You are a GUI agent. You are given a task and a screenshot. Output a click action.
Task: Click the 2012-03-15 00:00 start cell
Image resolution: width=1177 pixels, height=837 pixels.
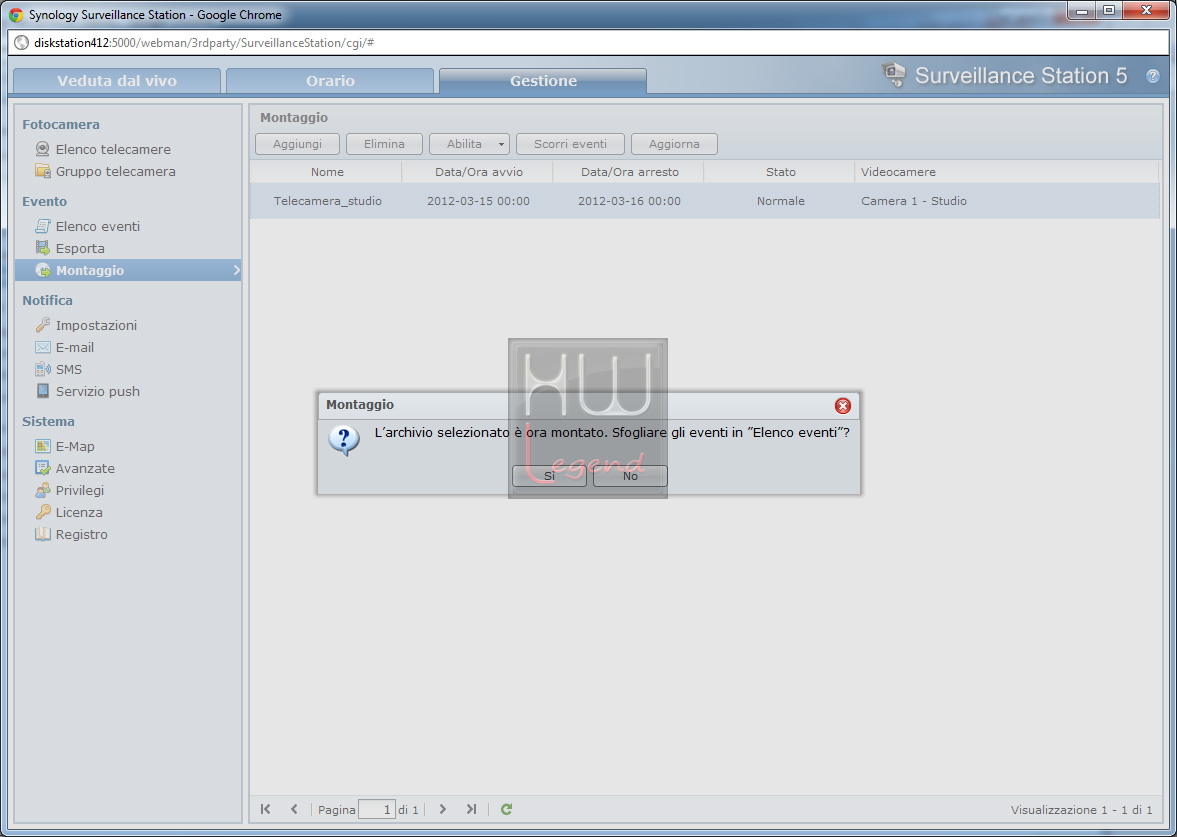point(478,201)
